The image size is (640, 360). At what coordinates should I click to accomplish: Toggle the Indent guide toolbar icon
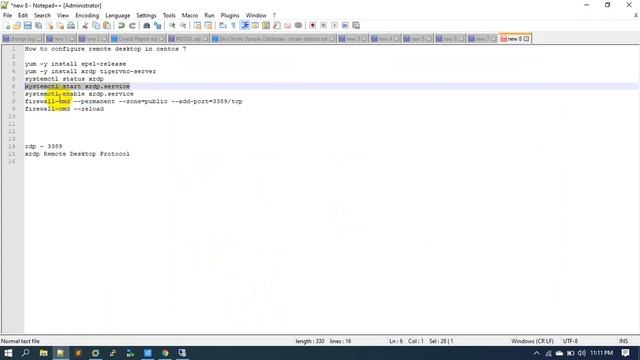click(244, 25)
